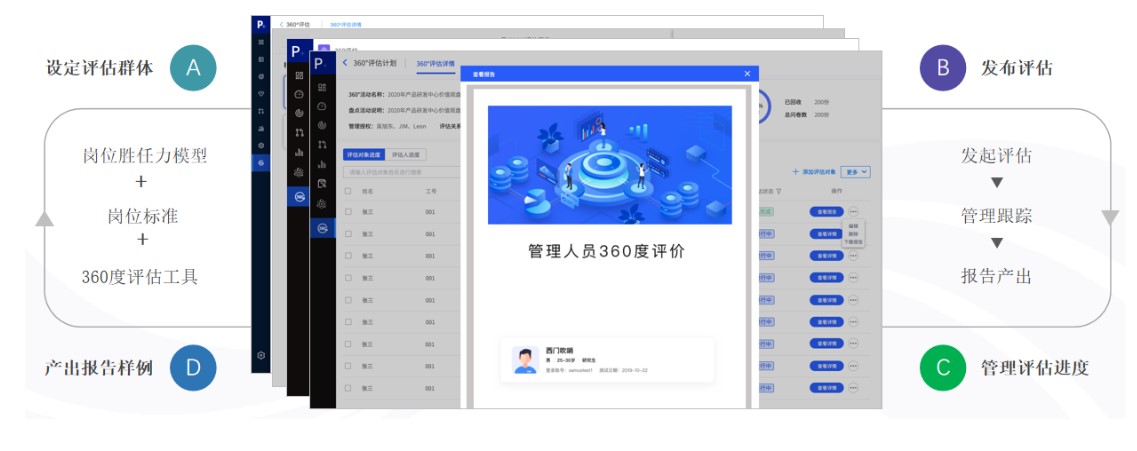Check the first 张三 row checkbox

click(x=348, y=212)
